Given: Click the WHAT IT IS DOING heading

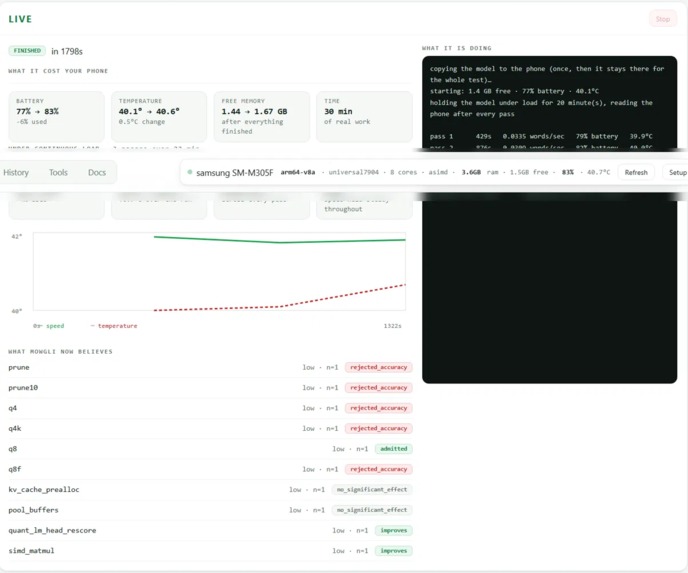Looking at the screenshot, I should pos(456,48).
